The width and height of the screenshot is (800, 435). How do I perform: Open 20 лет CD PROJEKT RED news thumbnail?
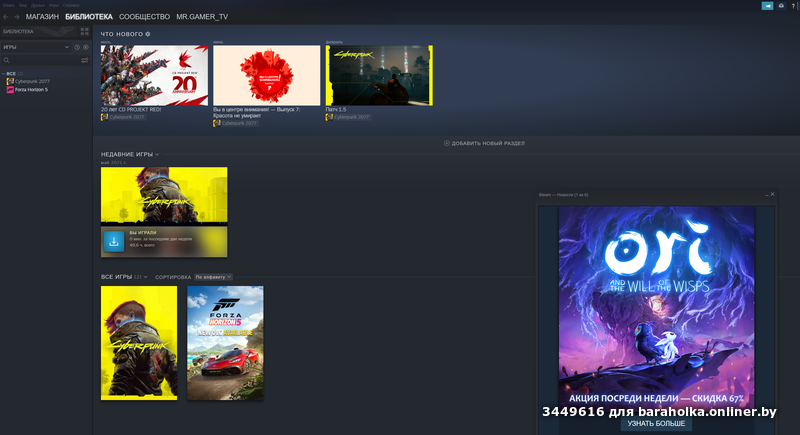point(154,75)
